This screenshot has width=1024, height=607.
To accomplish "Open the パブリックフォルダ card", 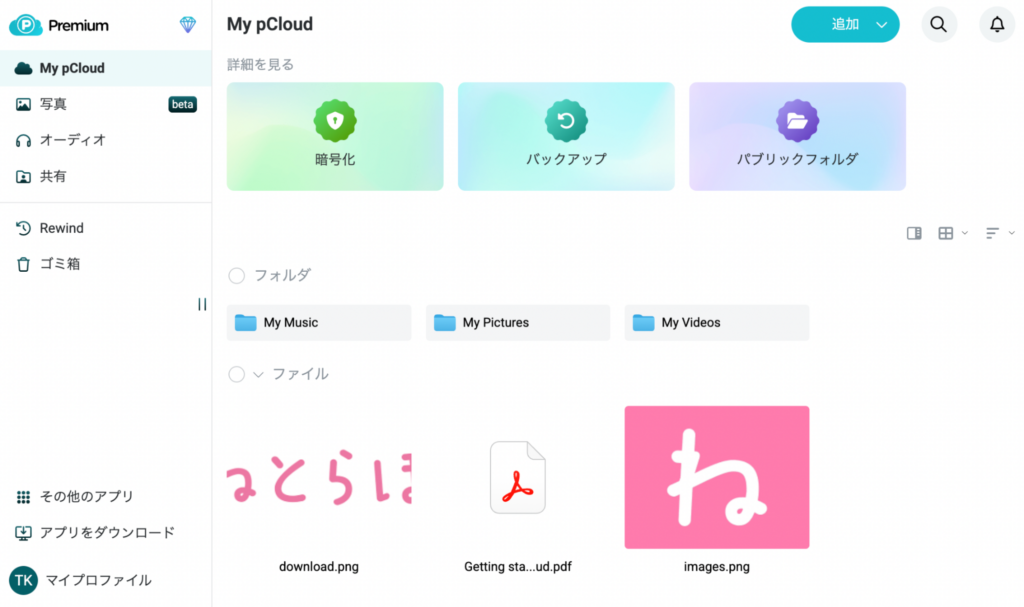I will 797,136.
